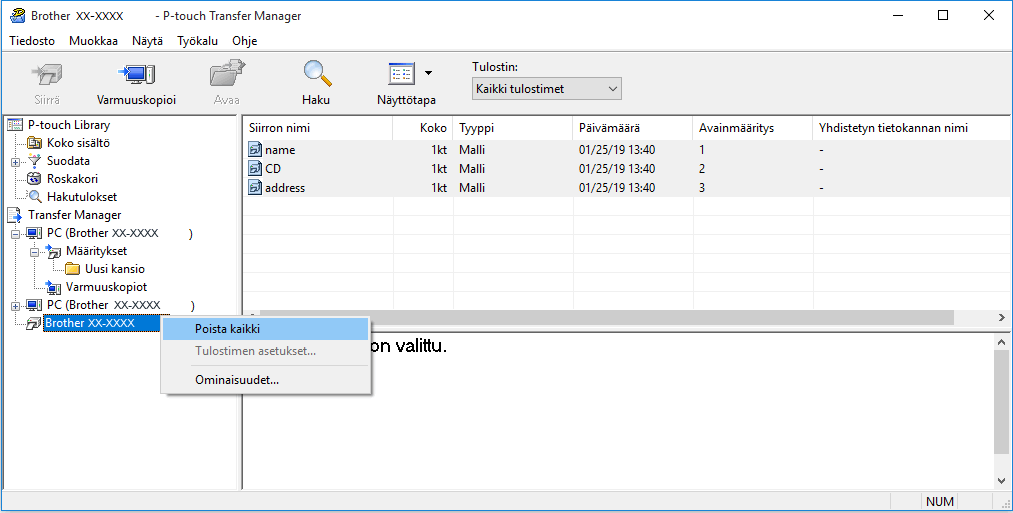
Task: Open the Tiedosto menu
Action: (32, 41)
